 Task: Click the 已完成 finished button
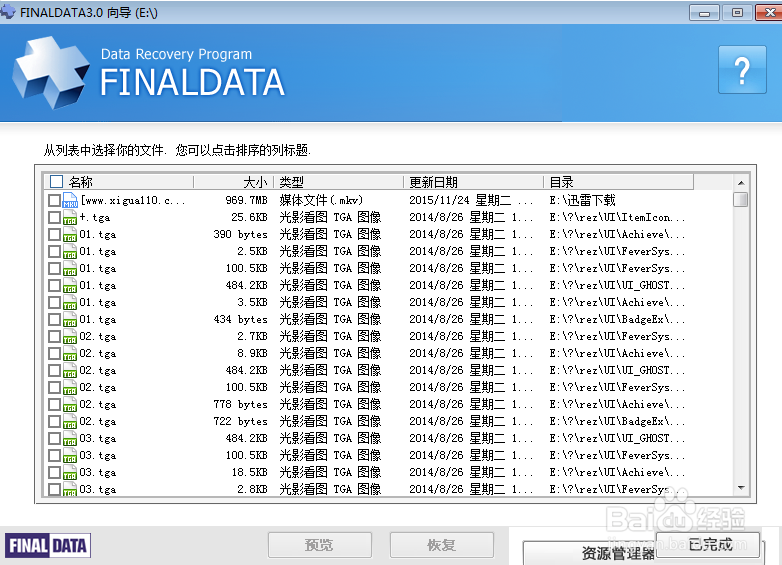pos(708,545)
